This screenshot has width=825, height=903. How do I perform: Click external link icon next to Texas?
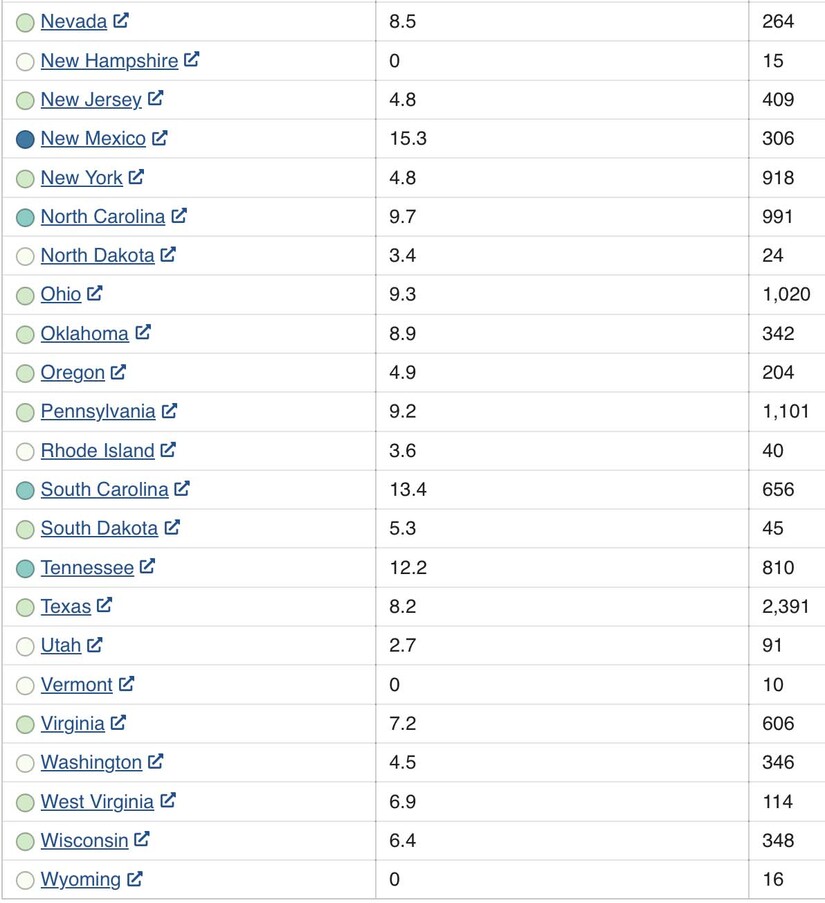pyautogui.click(x=105, y=605)
